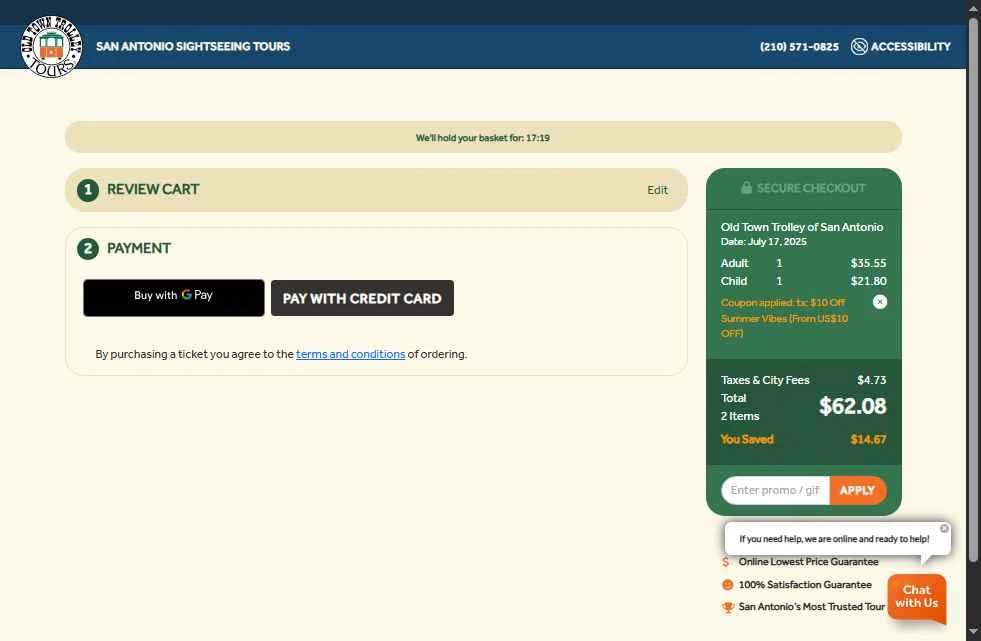Click the Date: July 17, 2025 text

763,241
